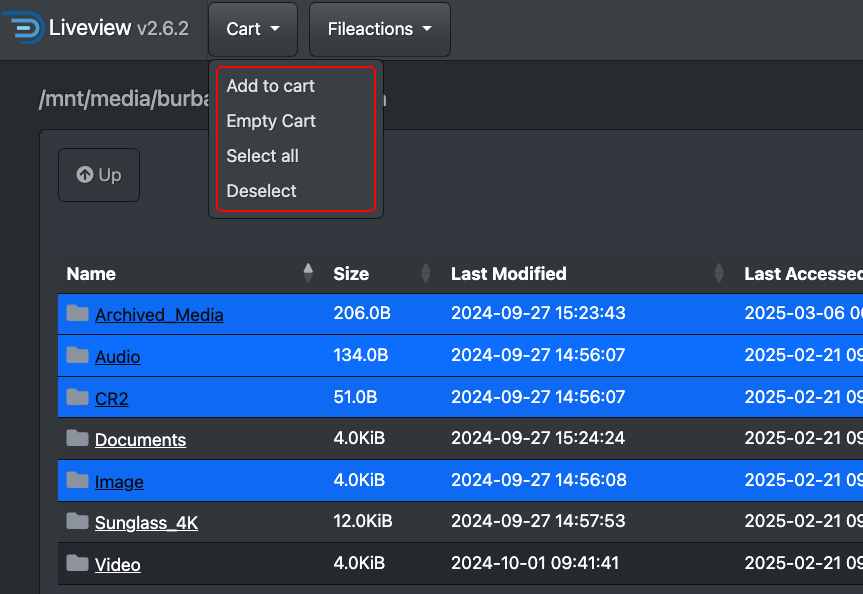Choose Add to cart menu option
Screen dimensions: 863x594
(270, 86)
